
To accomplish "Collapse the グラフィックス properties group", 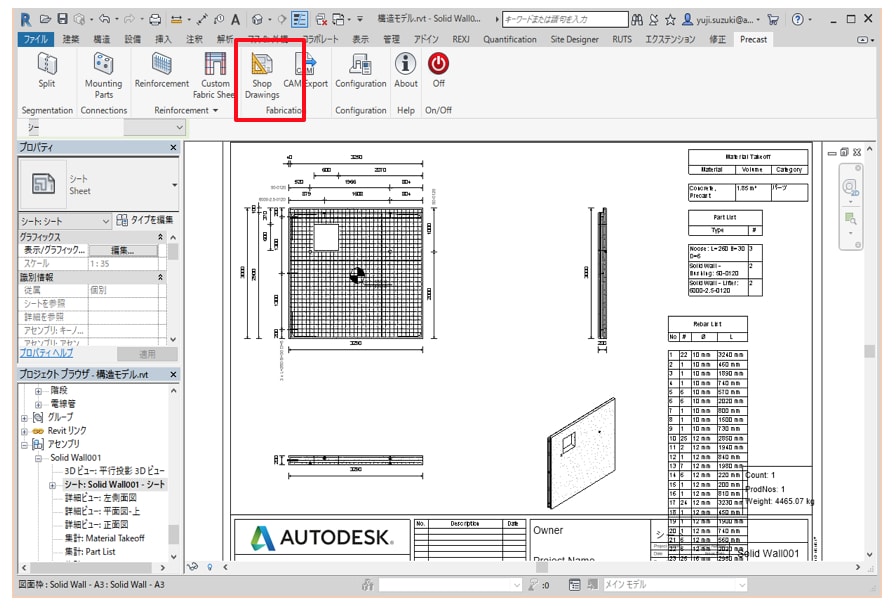I will (161, 237).
